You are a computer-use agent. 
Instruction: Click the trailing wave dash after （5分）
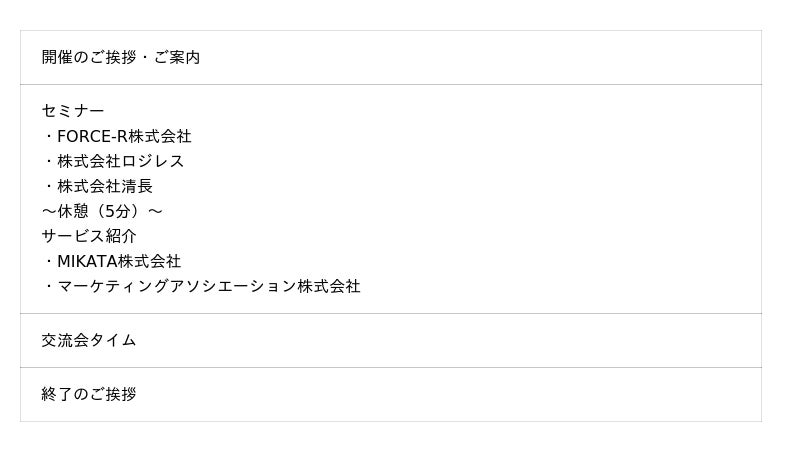(x=154, y=211)
